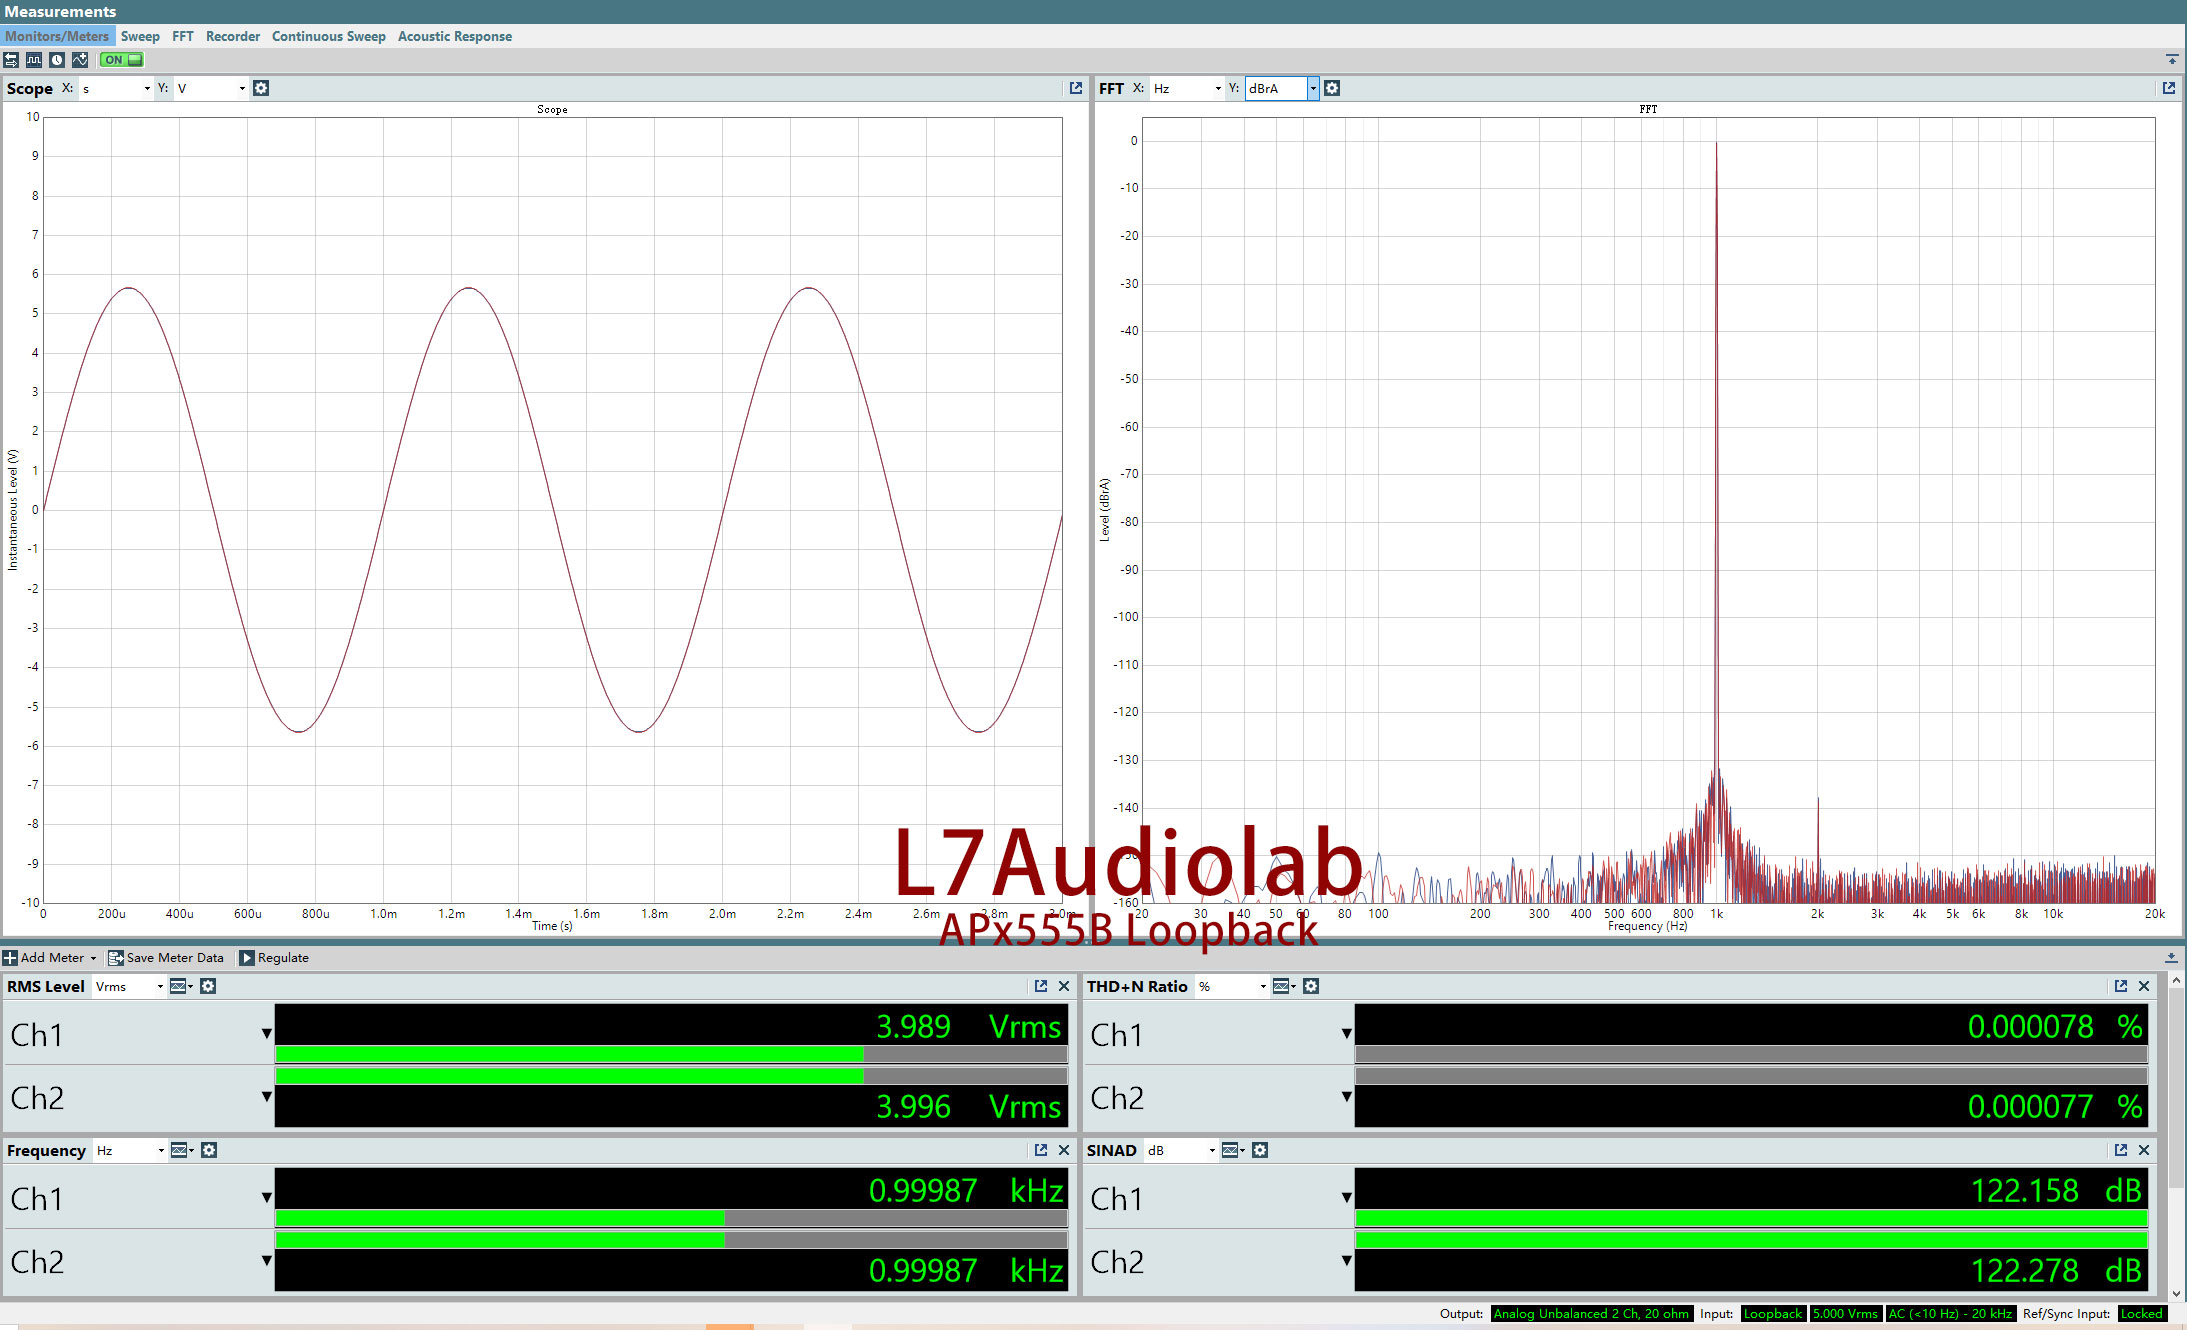Click RMS Level Ch1 level bar
2187x1330 pixels.
click(671, 1054)
